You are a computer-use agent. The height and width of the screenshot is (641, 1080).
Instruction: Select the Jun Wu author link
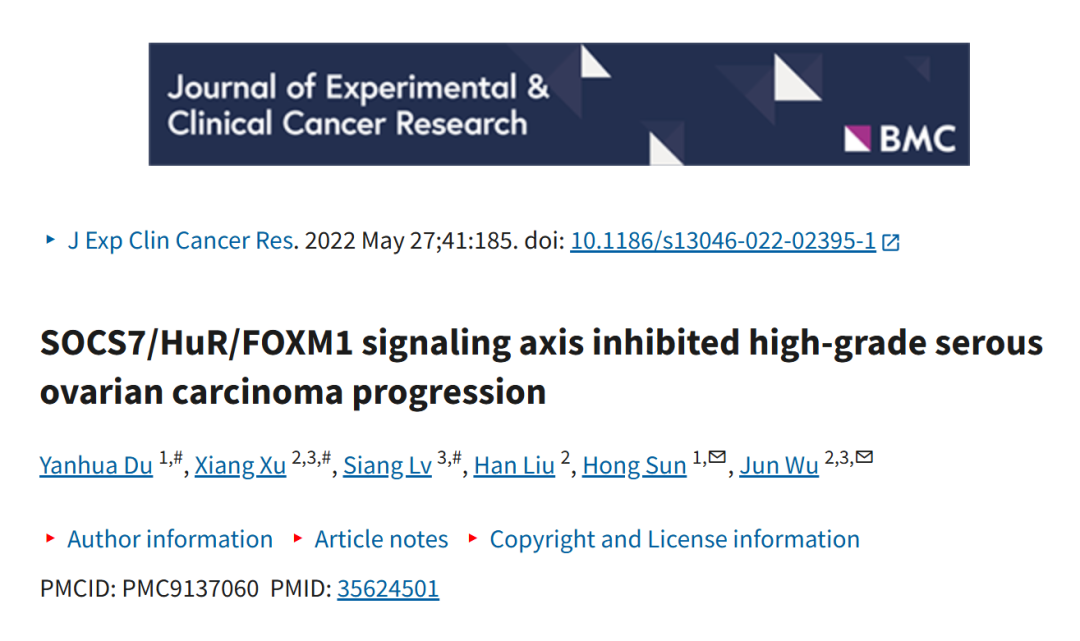coord(779,465)
